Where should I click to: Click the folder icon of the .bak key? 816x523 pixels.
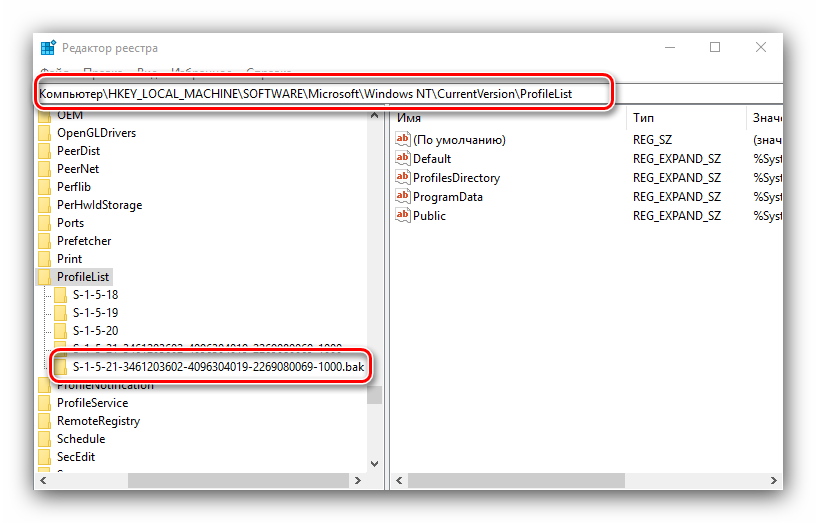point(60,367)
